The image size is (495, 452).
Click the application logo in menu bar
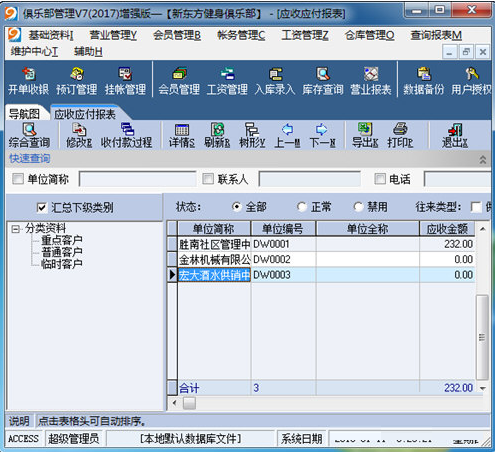15,35
